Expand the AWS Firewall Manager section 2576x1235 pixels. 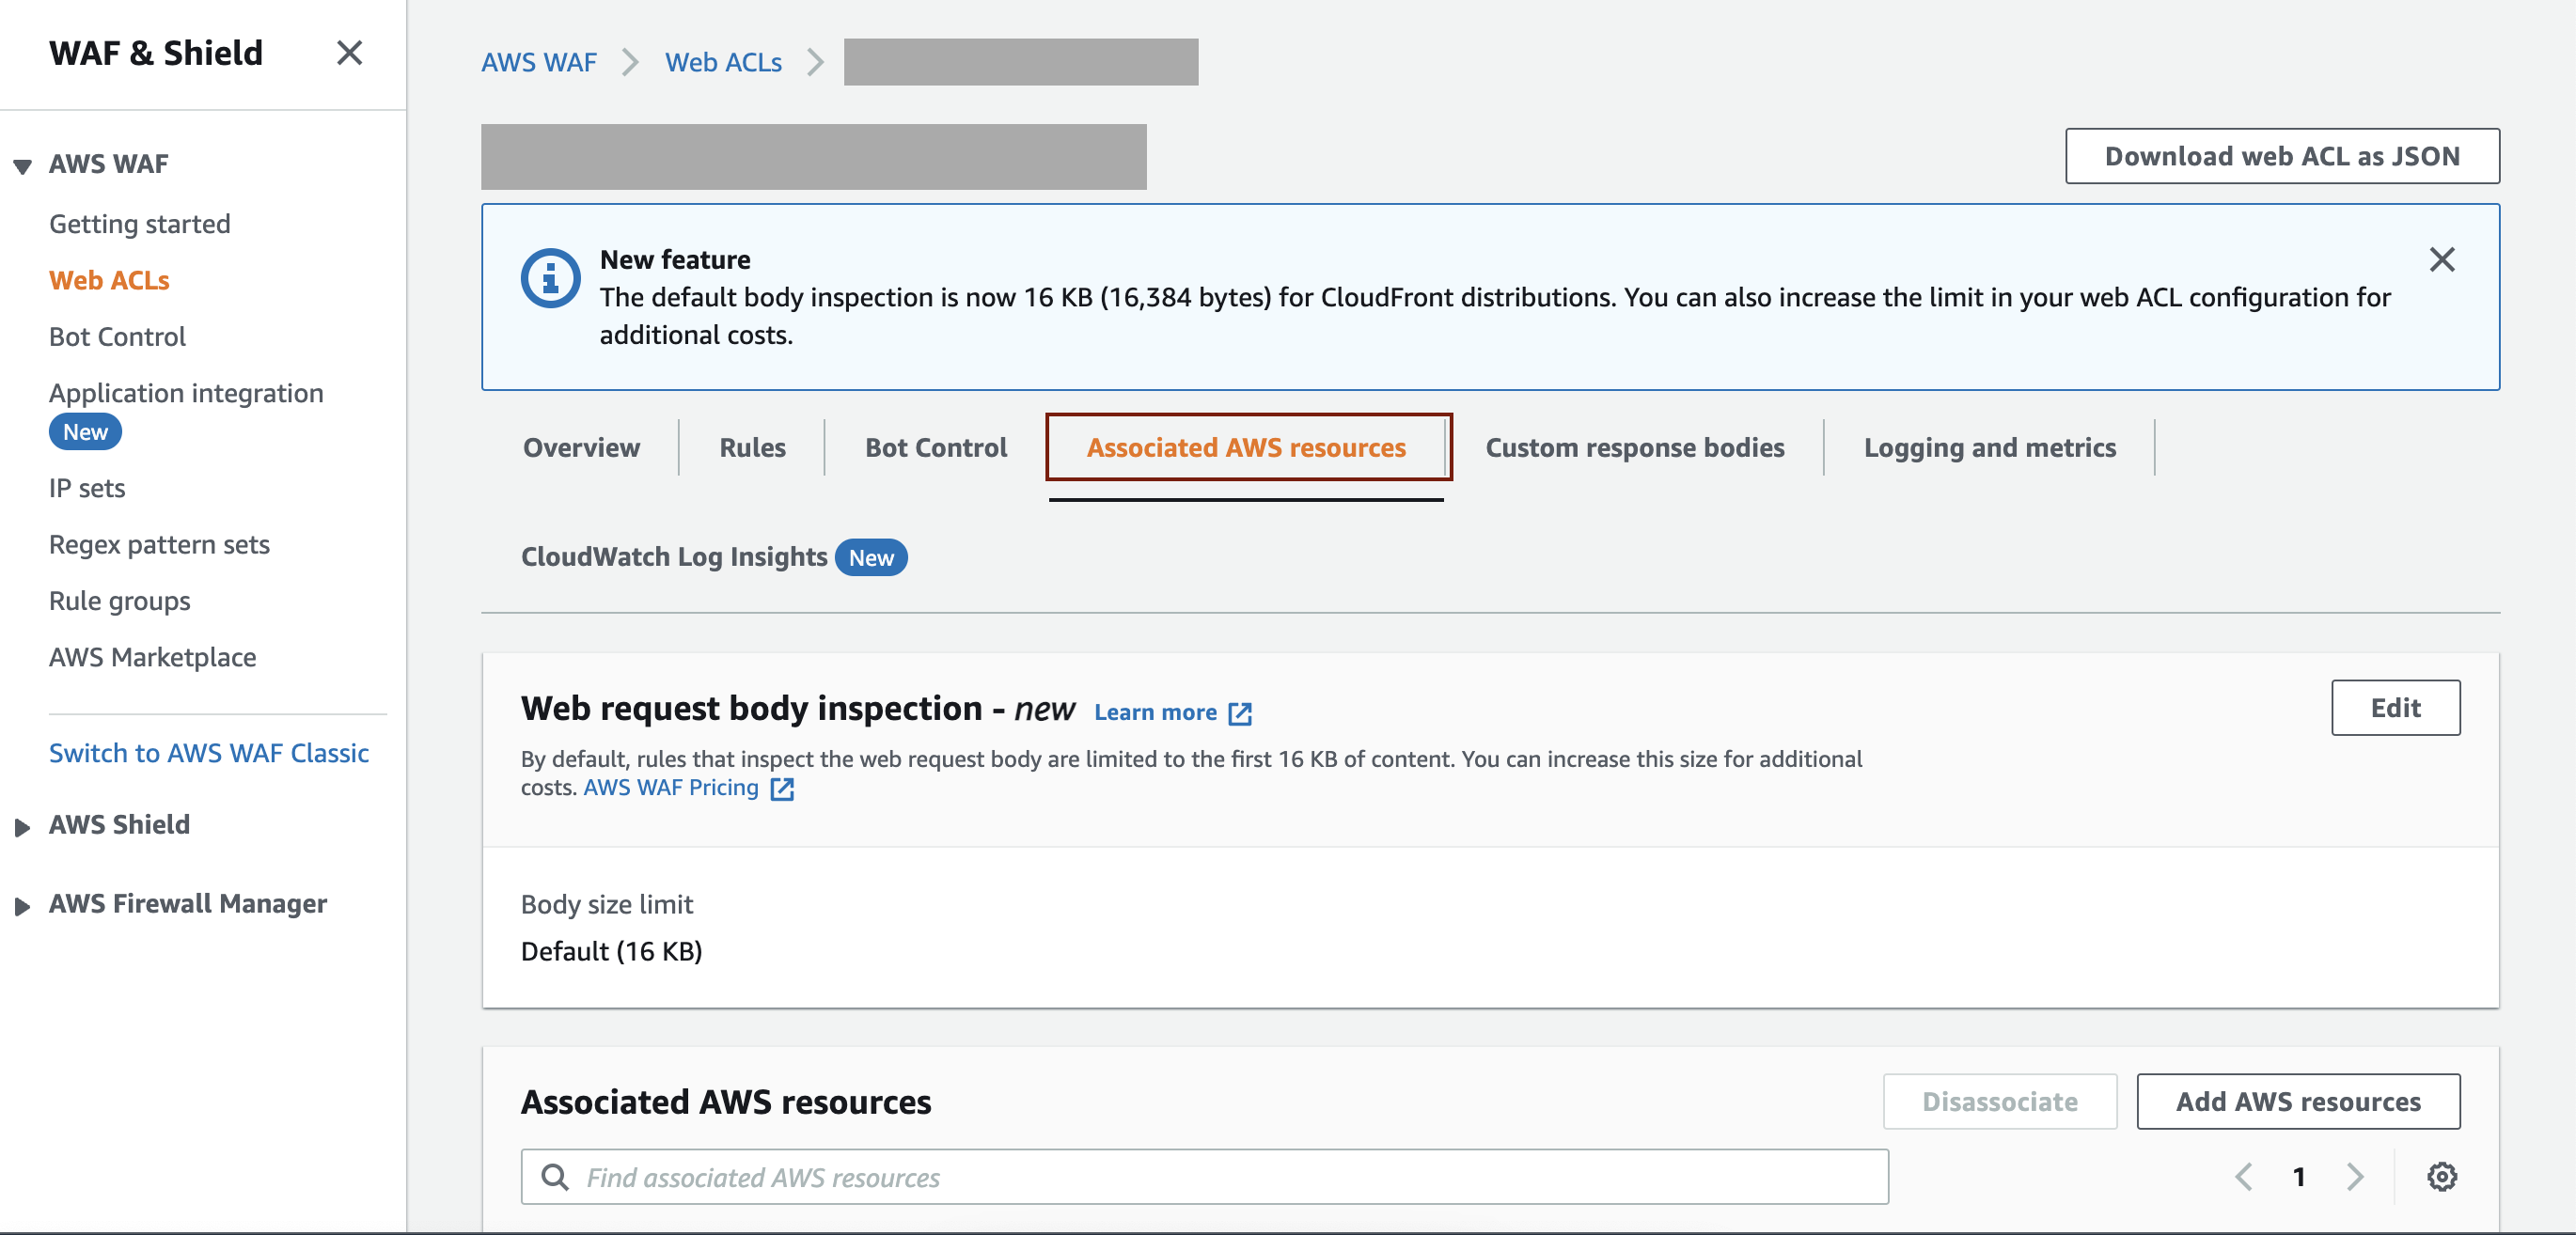[x=22, y=906]
